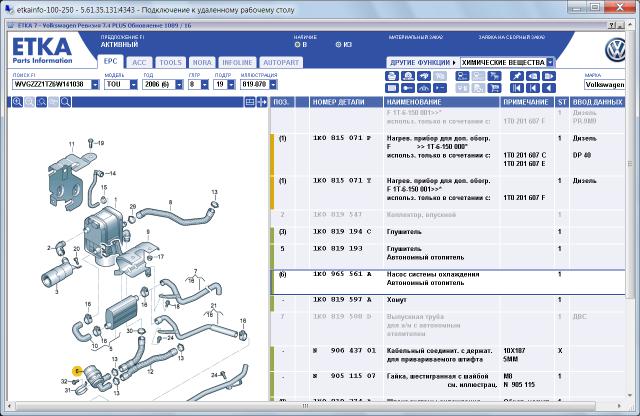Click the vehicle data list icon
This screenshot has width=640, height=416.
(x=462, y=76)
